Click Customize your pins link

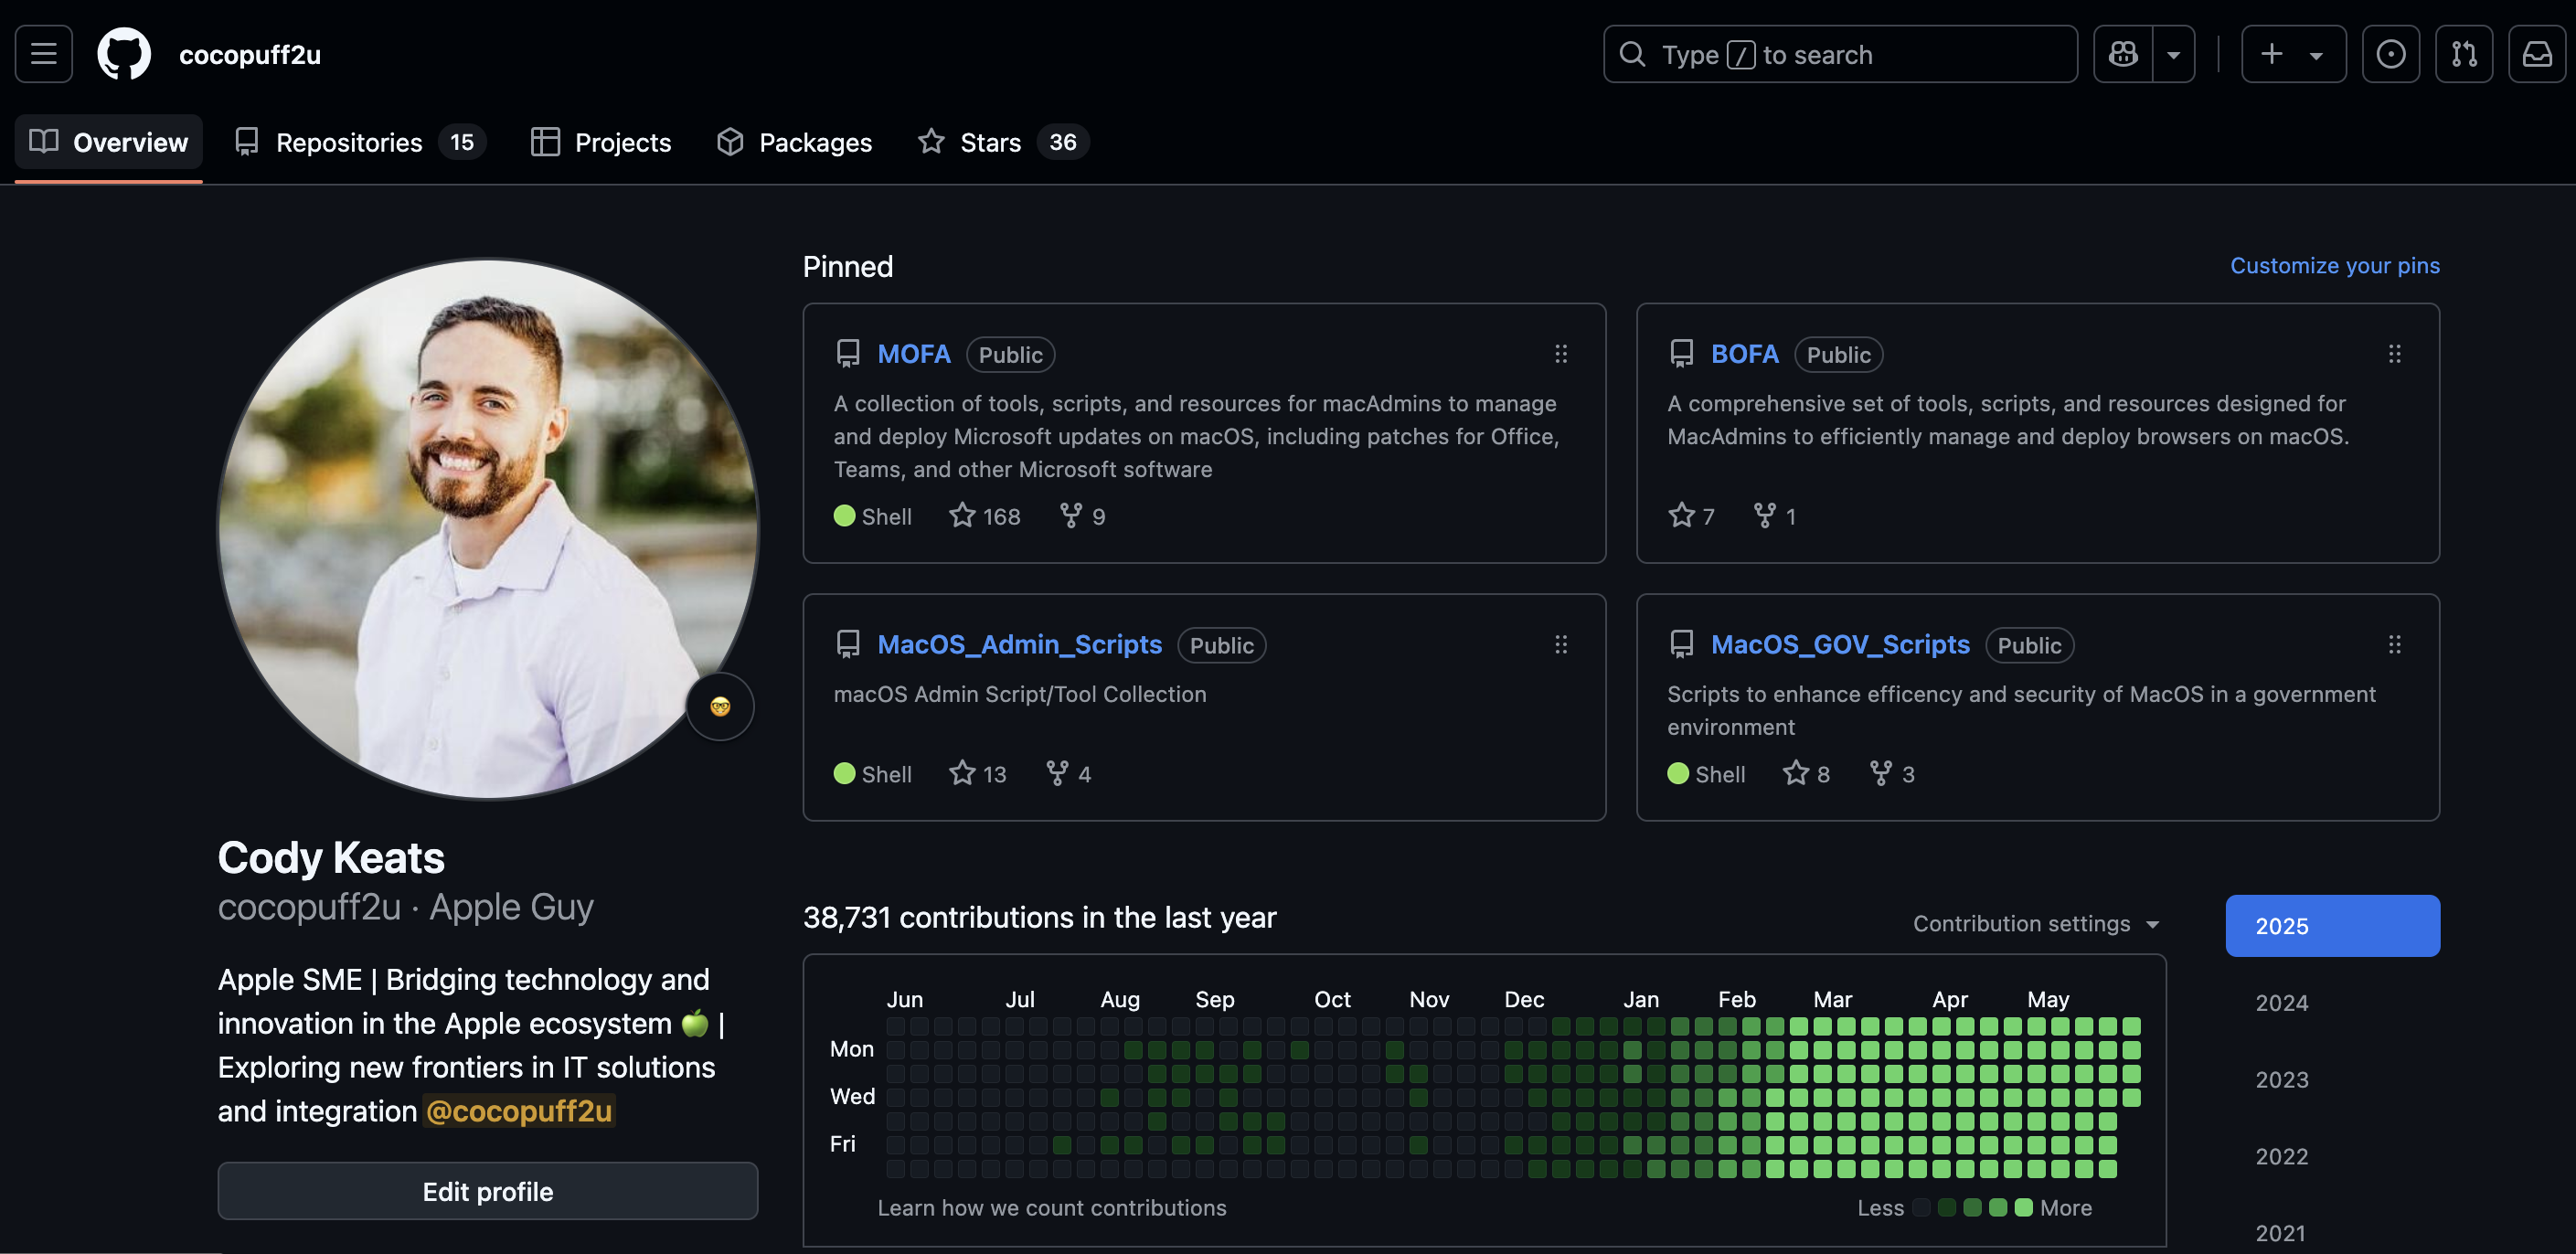coord(2335,266)
